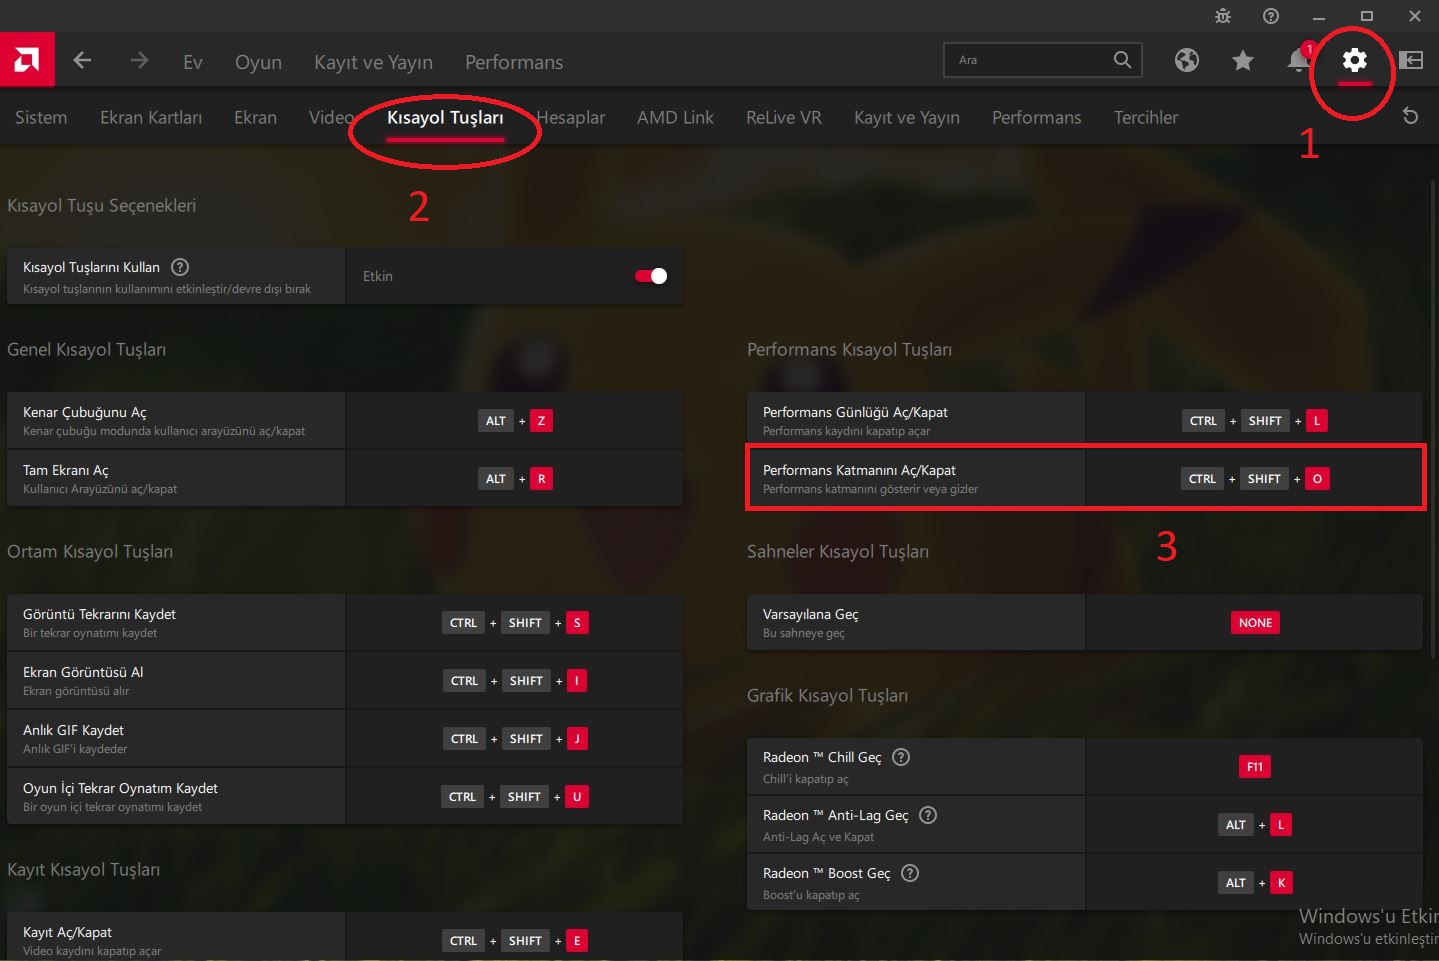
Task: Open Performans in top navigation
Action: click(514, 62)
